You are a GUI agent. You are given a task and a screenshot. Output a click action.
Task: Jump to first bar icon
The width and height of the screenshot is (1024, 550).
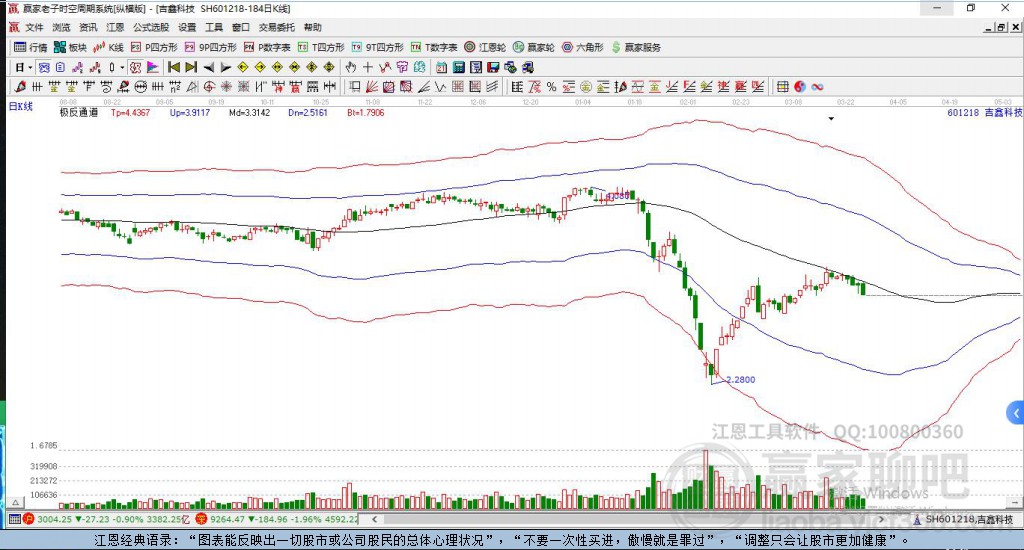[x=174, y=67]
